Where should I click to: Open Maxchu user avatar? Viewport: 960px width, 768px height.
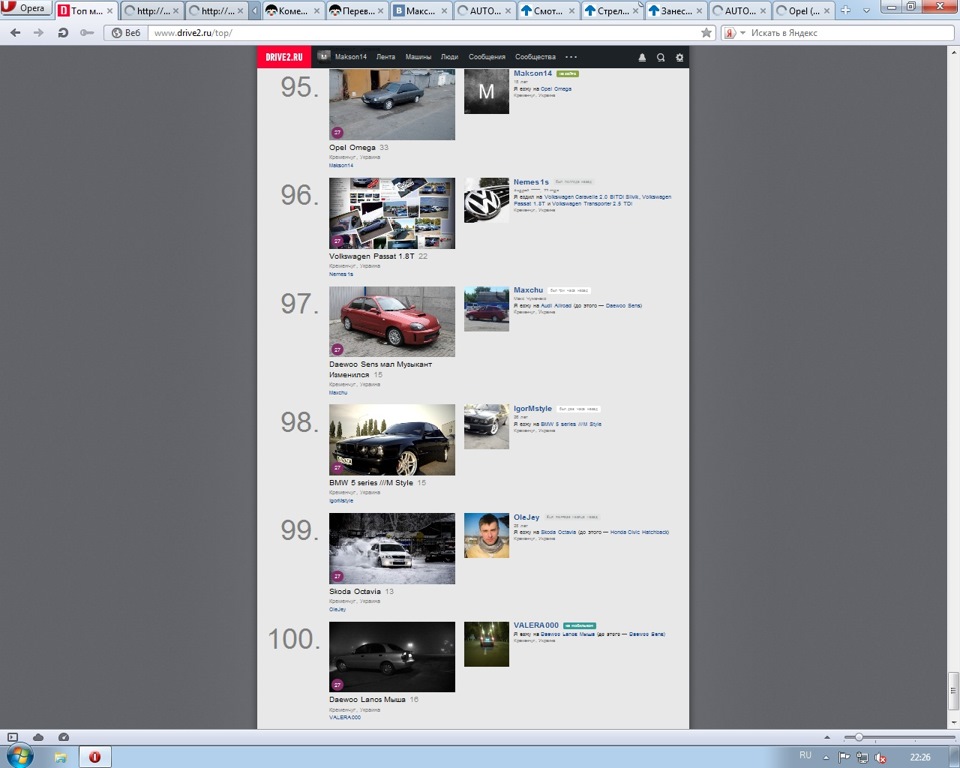[x=486, y=309]
